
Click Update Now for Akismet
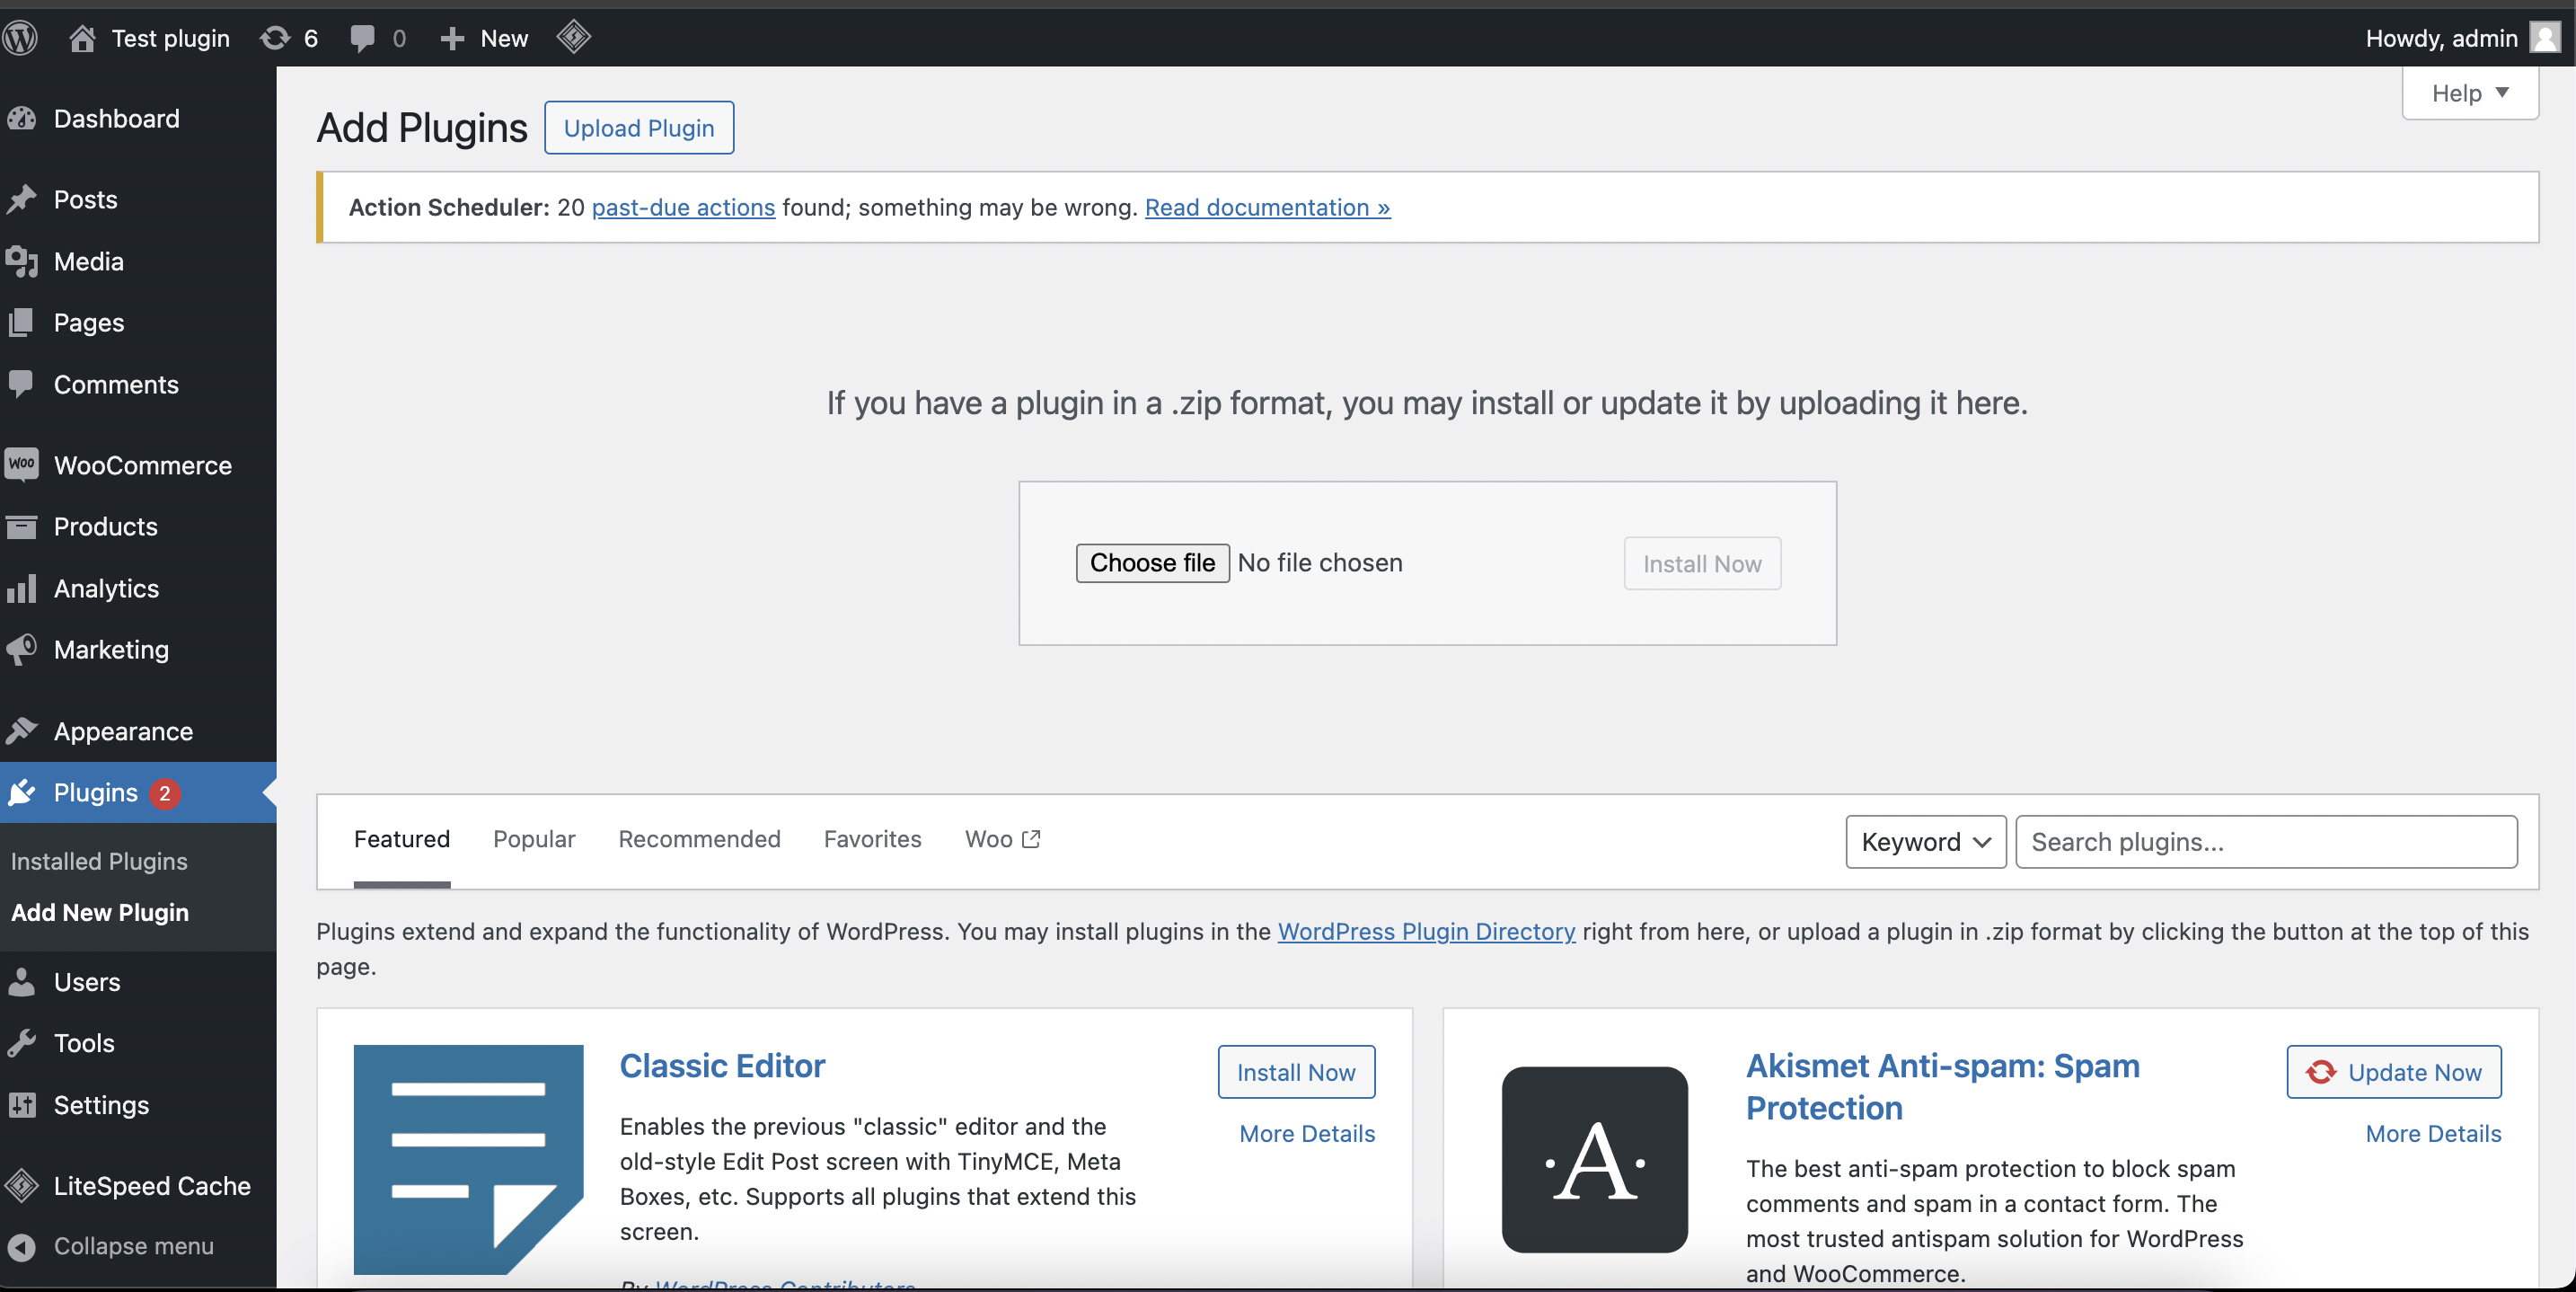pos(2393,1072)
